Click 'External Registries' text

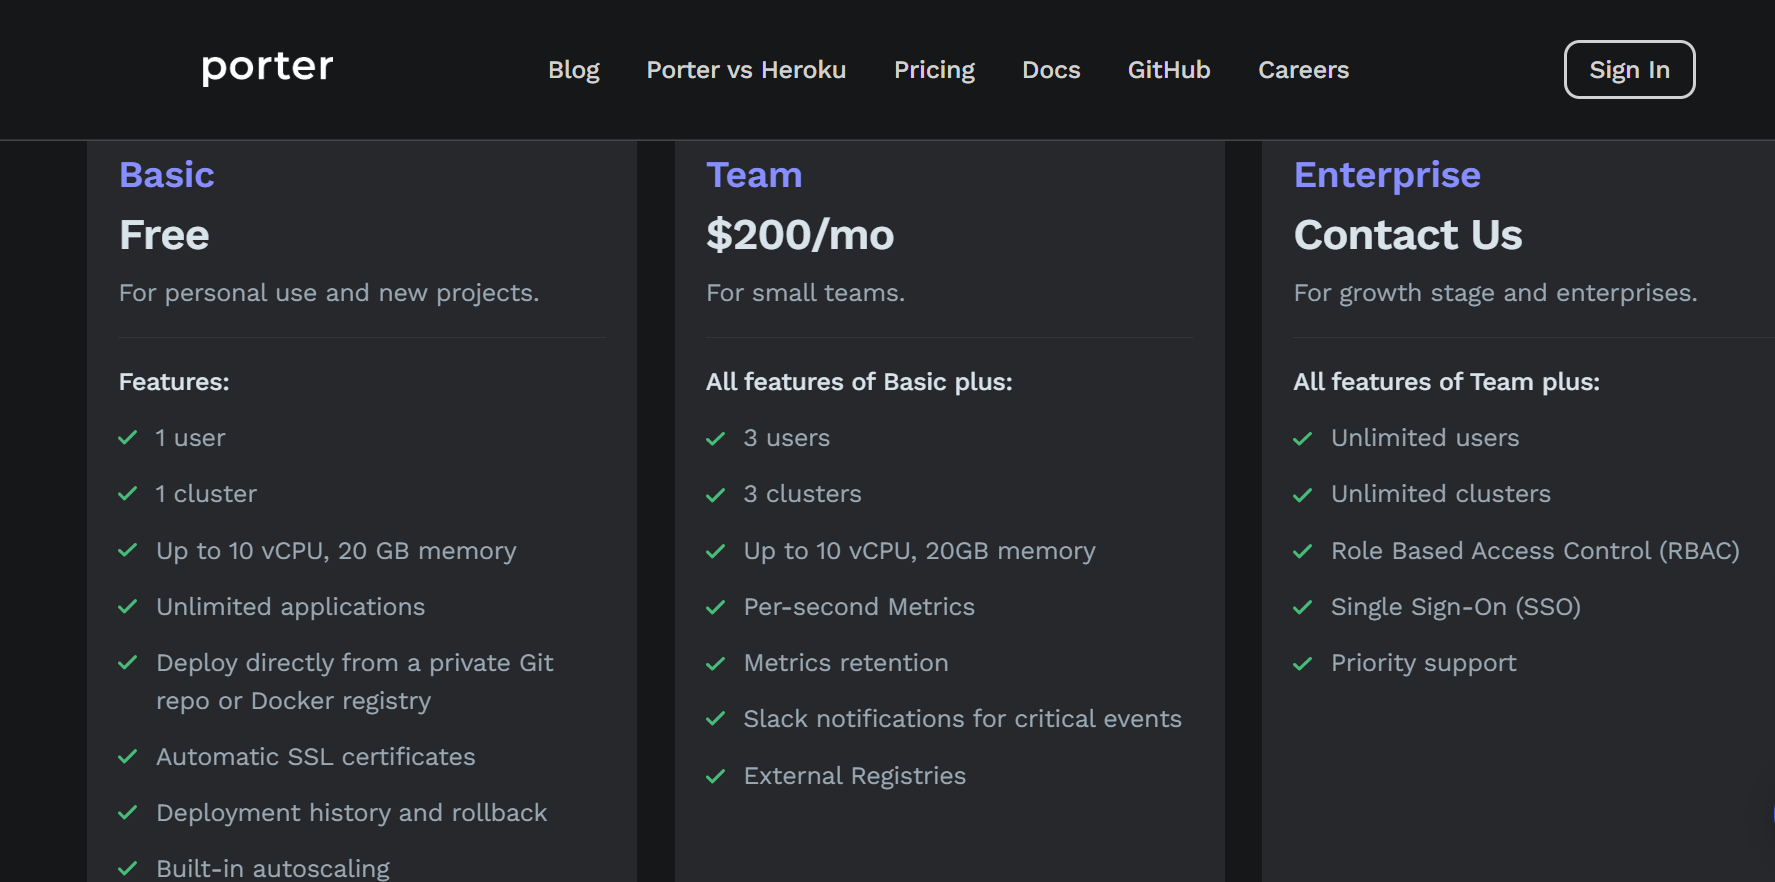[x=855, y=776]
